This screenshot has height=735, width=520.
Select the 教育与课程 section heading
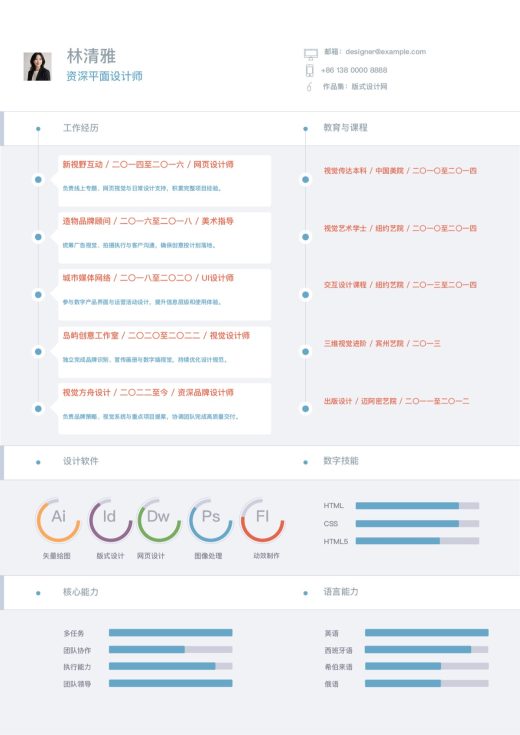click(x=345, y=128)
